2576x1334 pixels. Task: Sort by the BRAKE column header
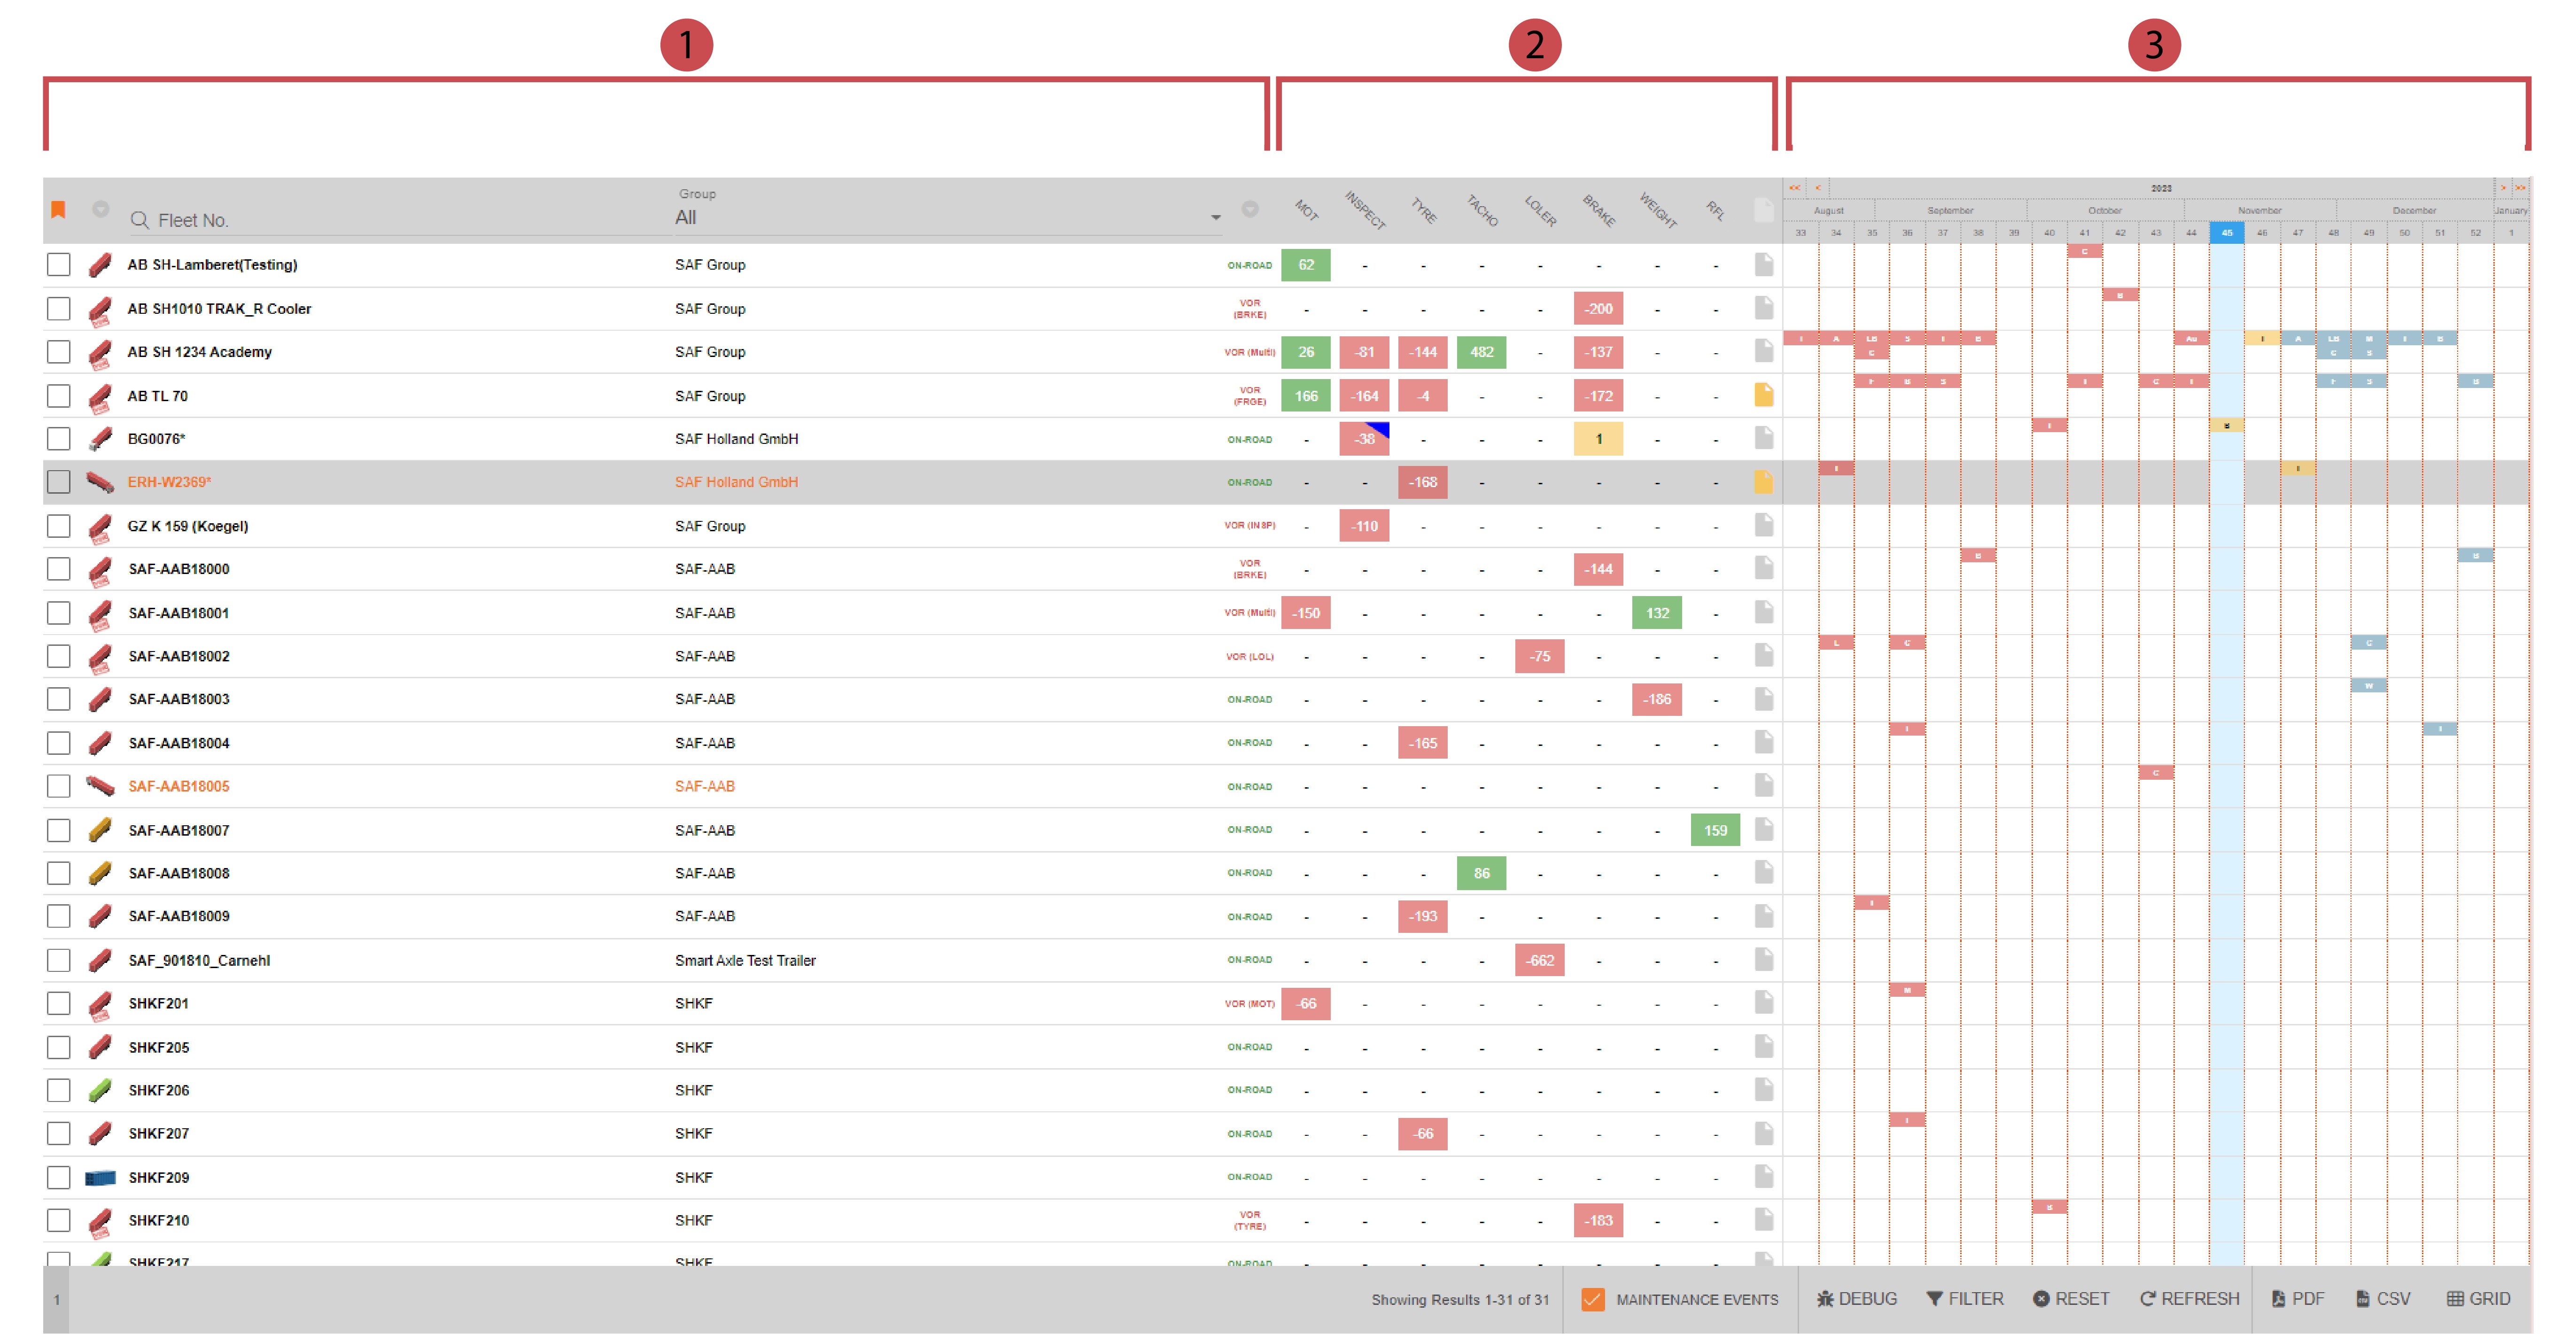click(x=1598, y=211)
